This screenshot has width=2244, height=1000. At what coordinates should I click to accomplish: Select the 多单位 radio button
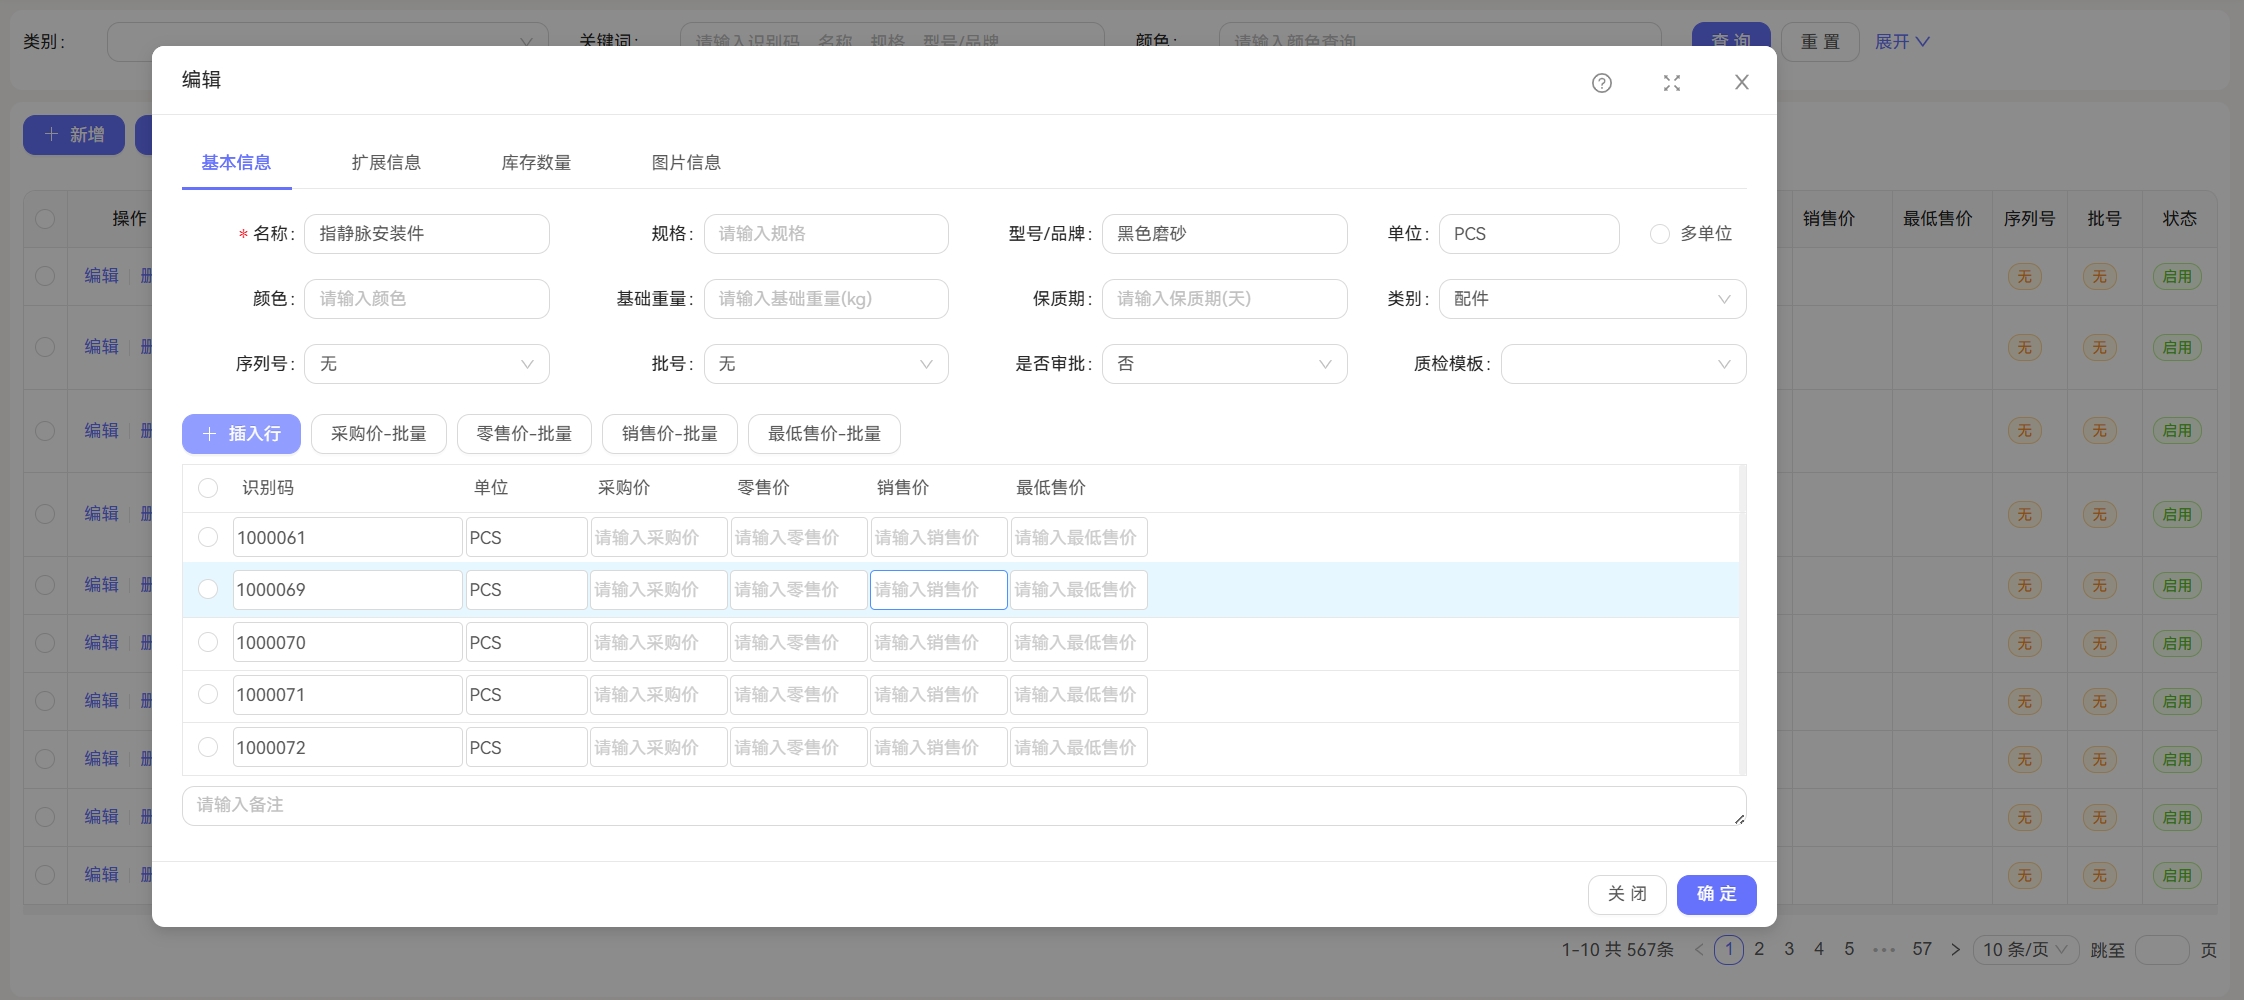(x=1661, y=233)
